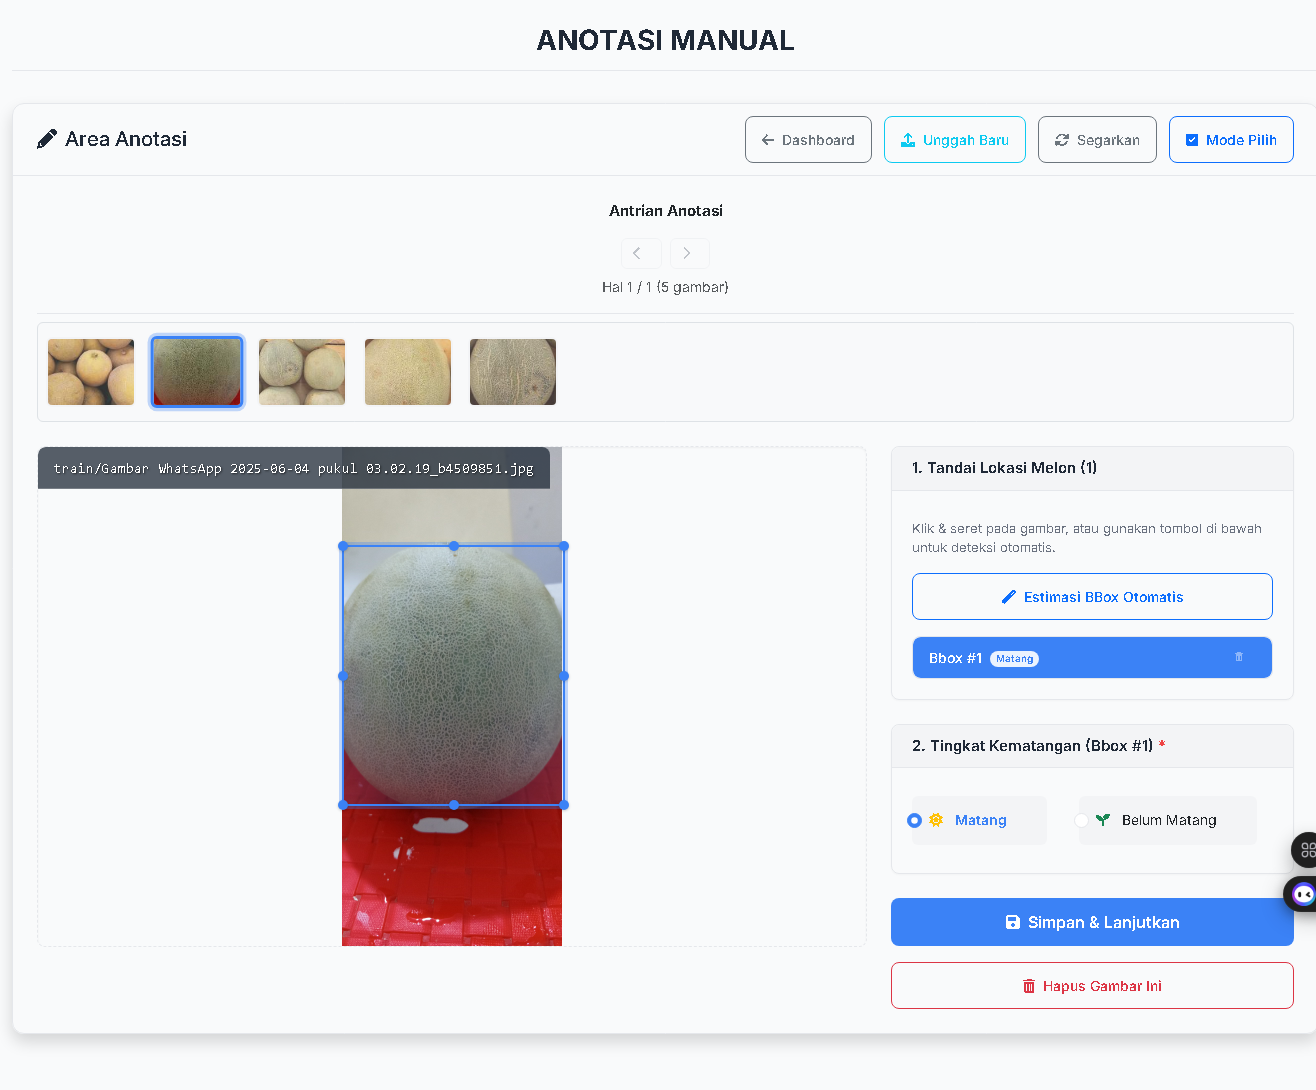Click the Segarkan refresh button
Viewport: 1316px width, 1090px height.
coord(1097,140)
